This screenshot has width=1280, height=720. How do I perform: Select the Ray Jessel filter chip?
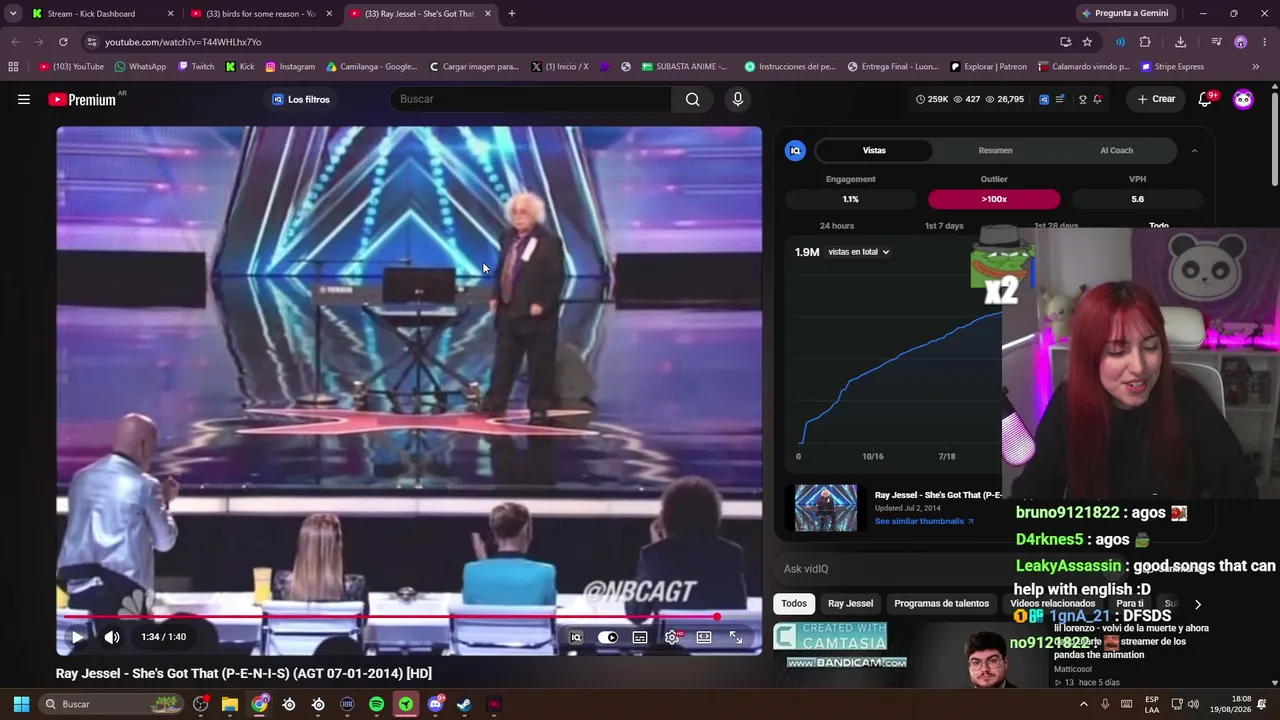point(850,604)
